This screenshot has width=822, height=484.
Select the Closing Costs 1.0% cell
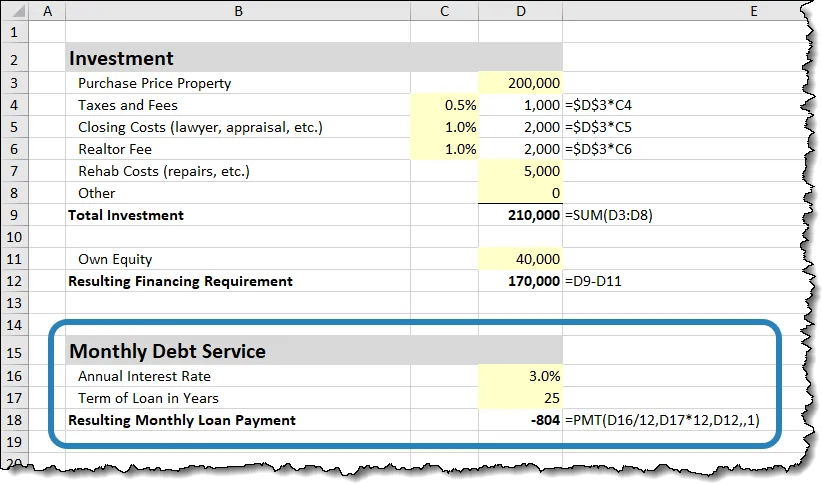point(445,127)
